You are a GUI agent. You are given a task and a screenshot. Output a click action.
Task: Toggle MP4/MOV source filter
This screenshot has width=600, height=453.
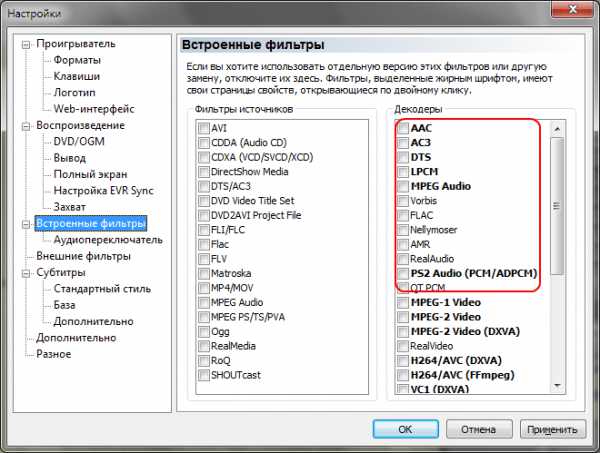pyautogui.click(x=204, y=288)
